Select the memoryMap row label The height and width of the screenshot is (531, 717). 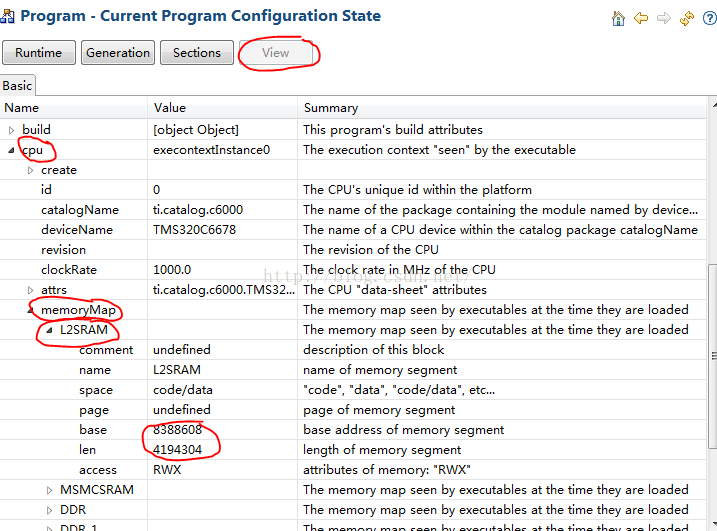click(x=78, y=310)
